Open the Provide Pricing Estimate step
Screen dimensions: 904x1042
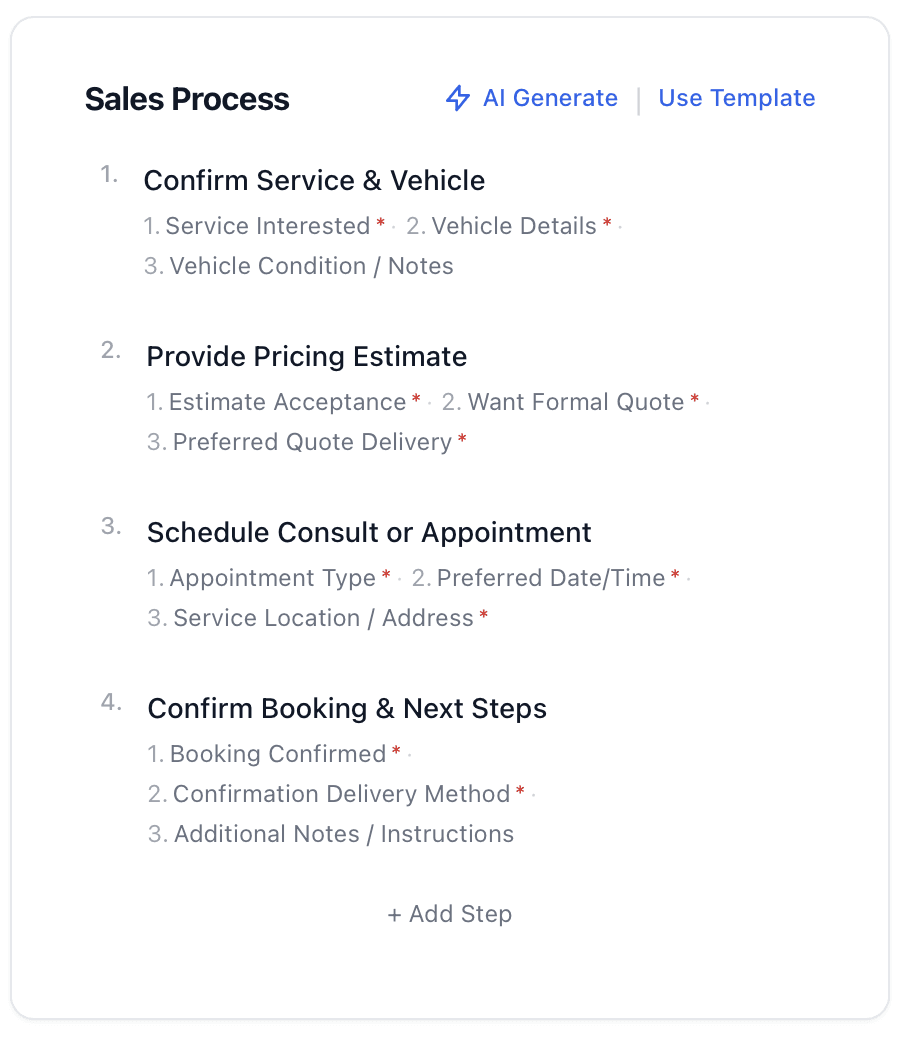(x=306, y=357)
